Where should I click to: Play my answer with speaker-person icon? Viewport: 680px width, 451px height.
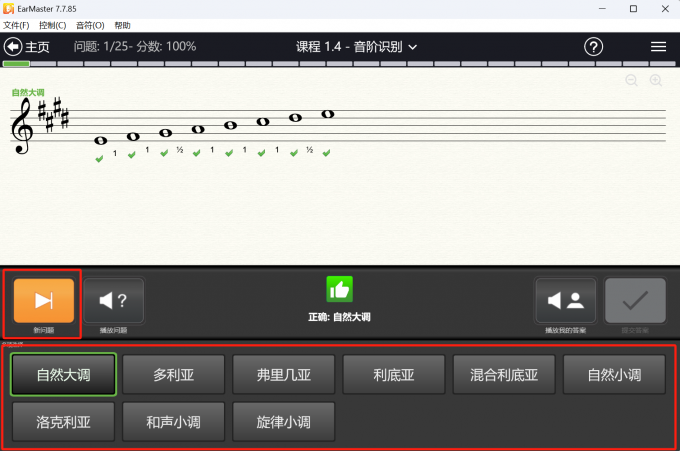point(566,301)
